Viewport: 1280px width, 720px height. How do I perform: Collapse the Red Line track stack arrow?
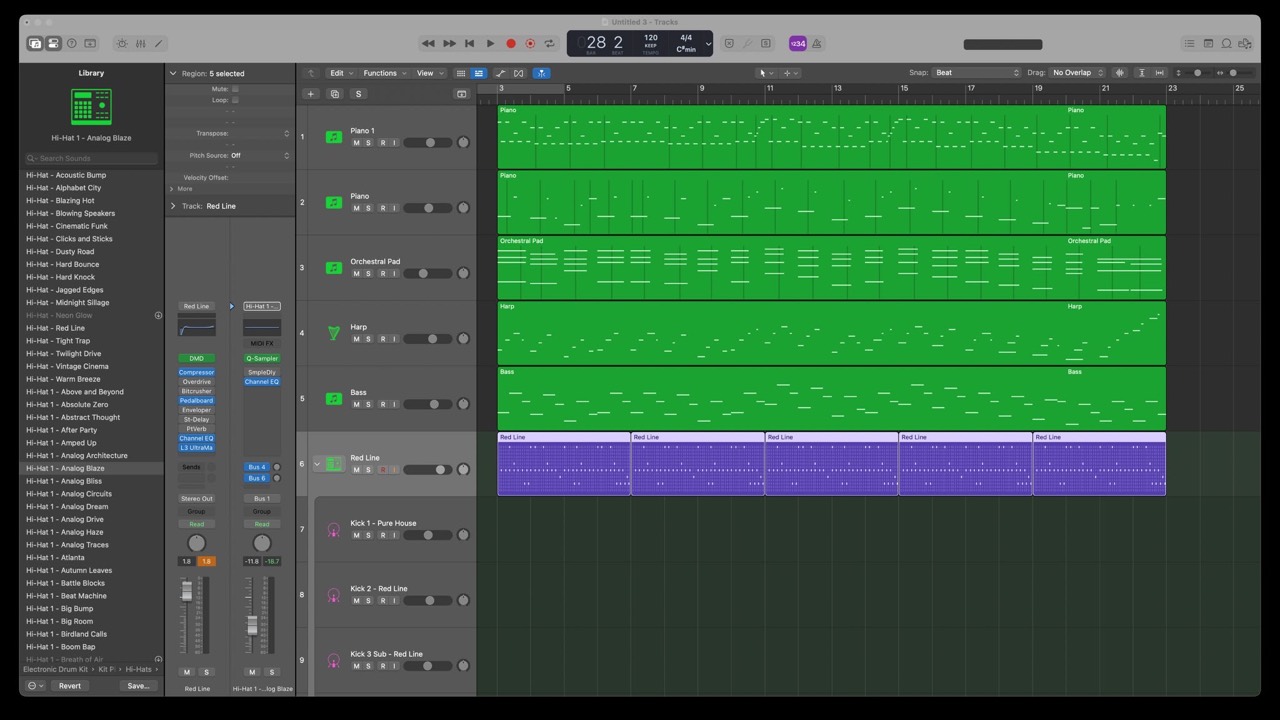click(317, 464)
